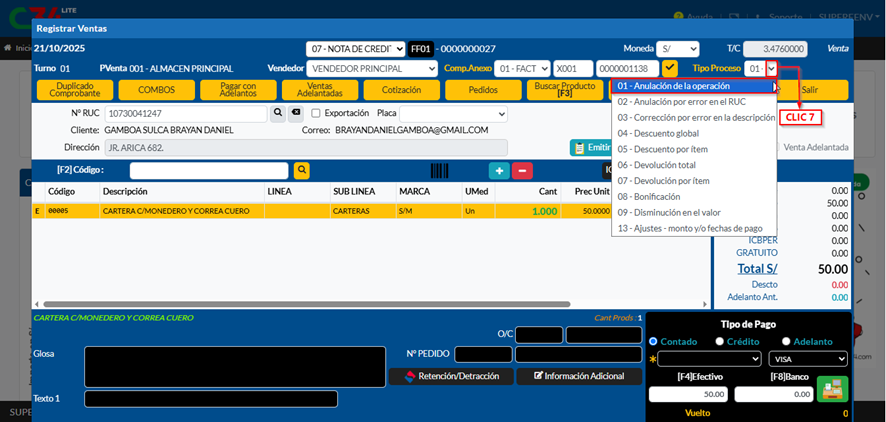Image resolution: width=886 pixels, height=422 pixels.
Task: Choose '06 - Devolución total' from list
Action: (656, 165)
